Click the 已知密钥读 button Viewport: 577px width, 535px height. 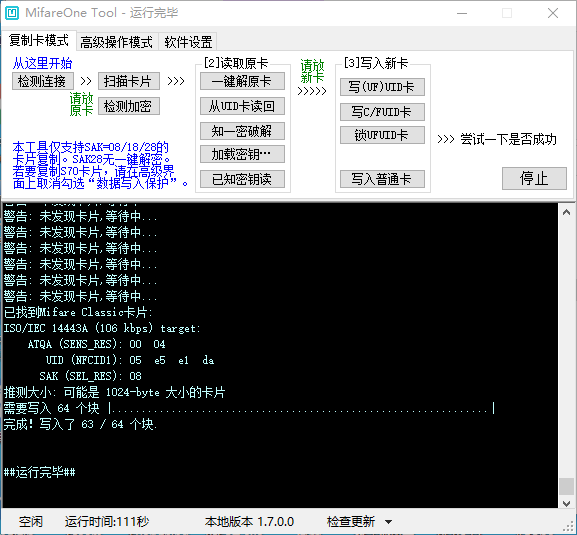242,179
